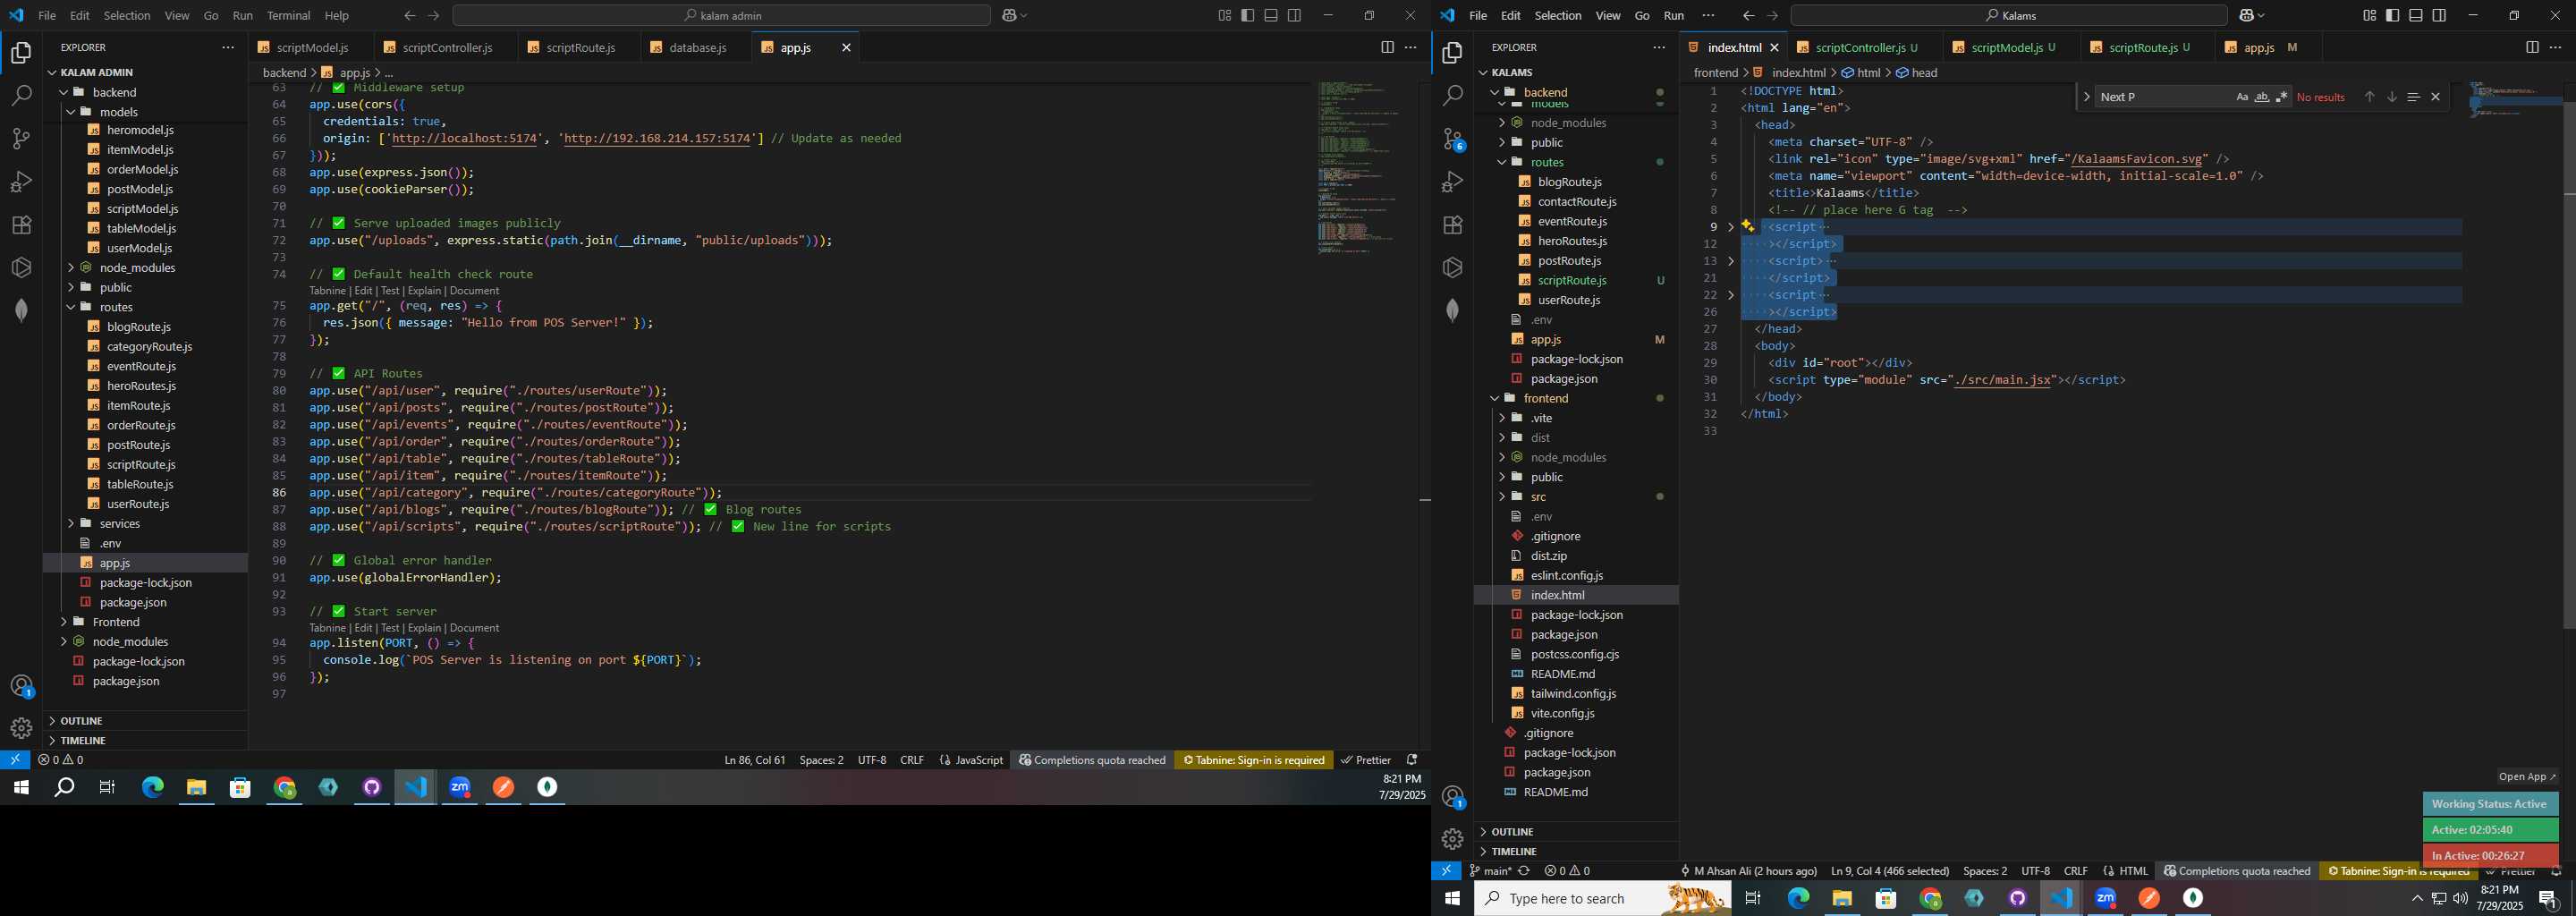Click main branch in Kalams status bar
Viewport: 2576px width, 916px height.
pos(1490,871)
